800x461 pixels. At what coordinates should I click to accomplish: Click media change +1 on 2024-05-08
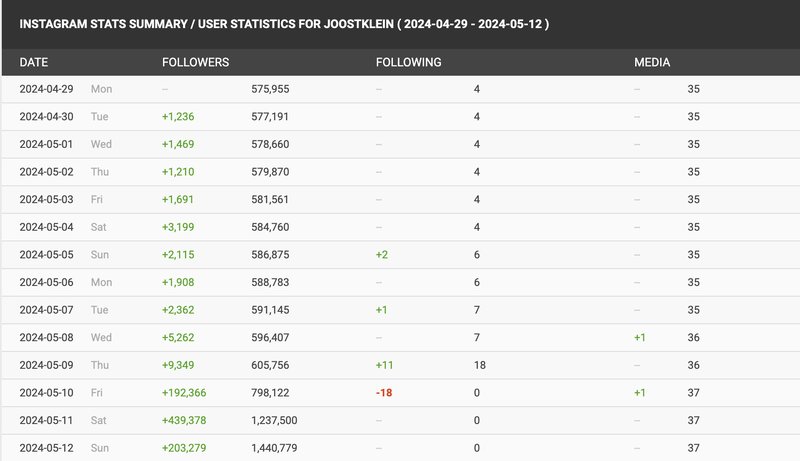coord(640,337)
